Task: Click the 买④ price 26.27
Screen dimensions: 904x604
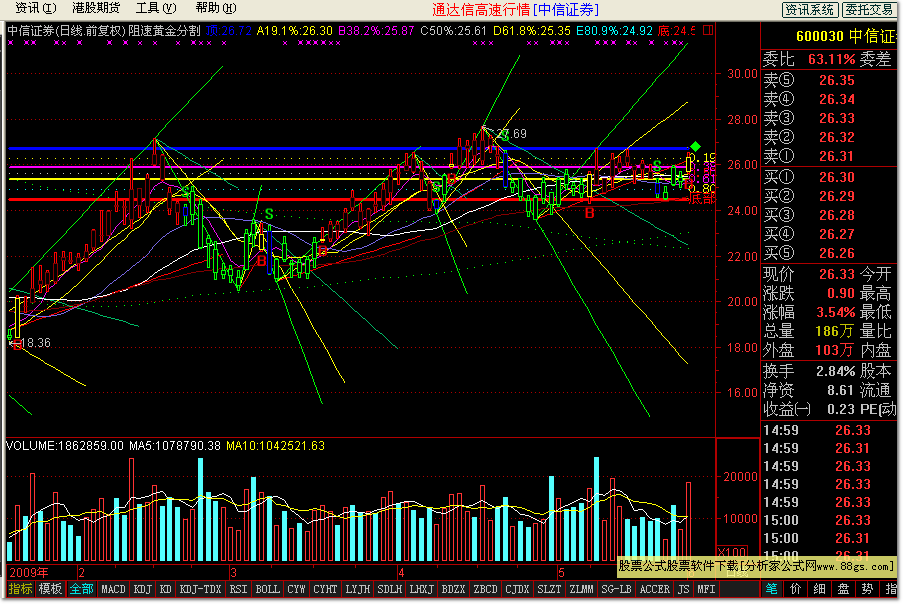Action: pos(837,234)
